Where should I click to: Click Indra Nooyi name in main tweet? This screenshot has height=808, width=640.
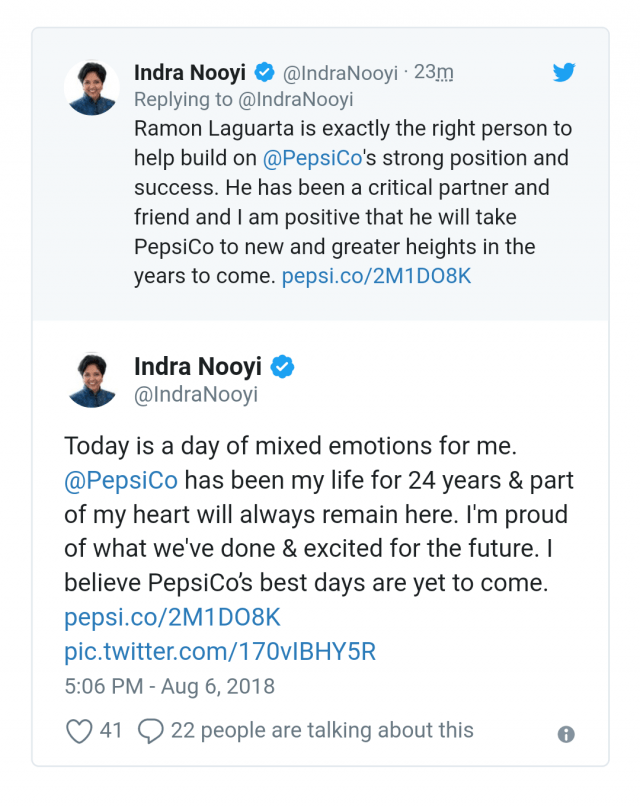[200, 367]
